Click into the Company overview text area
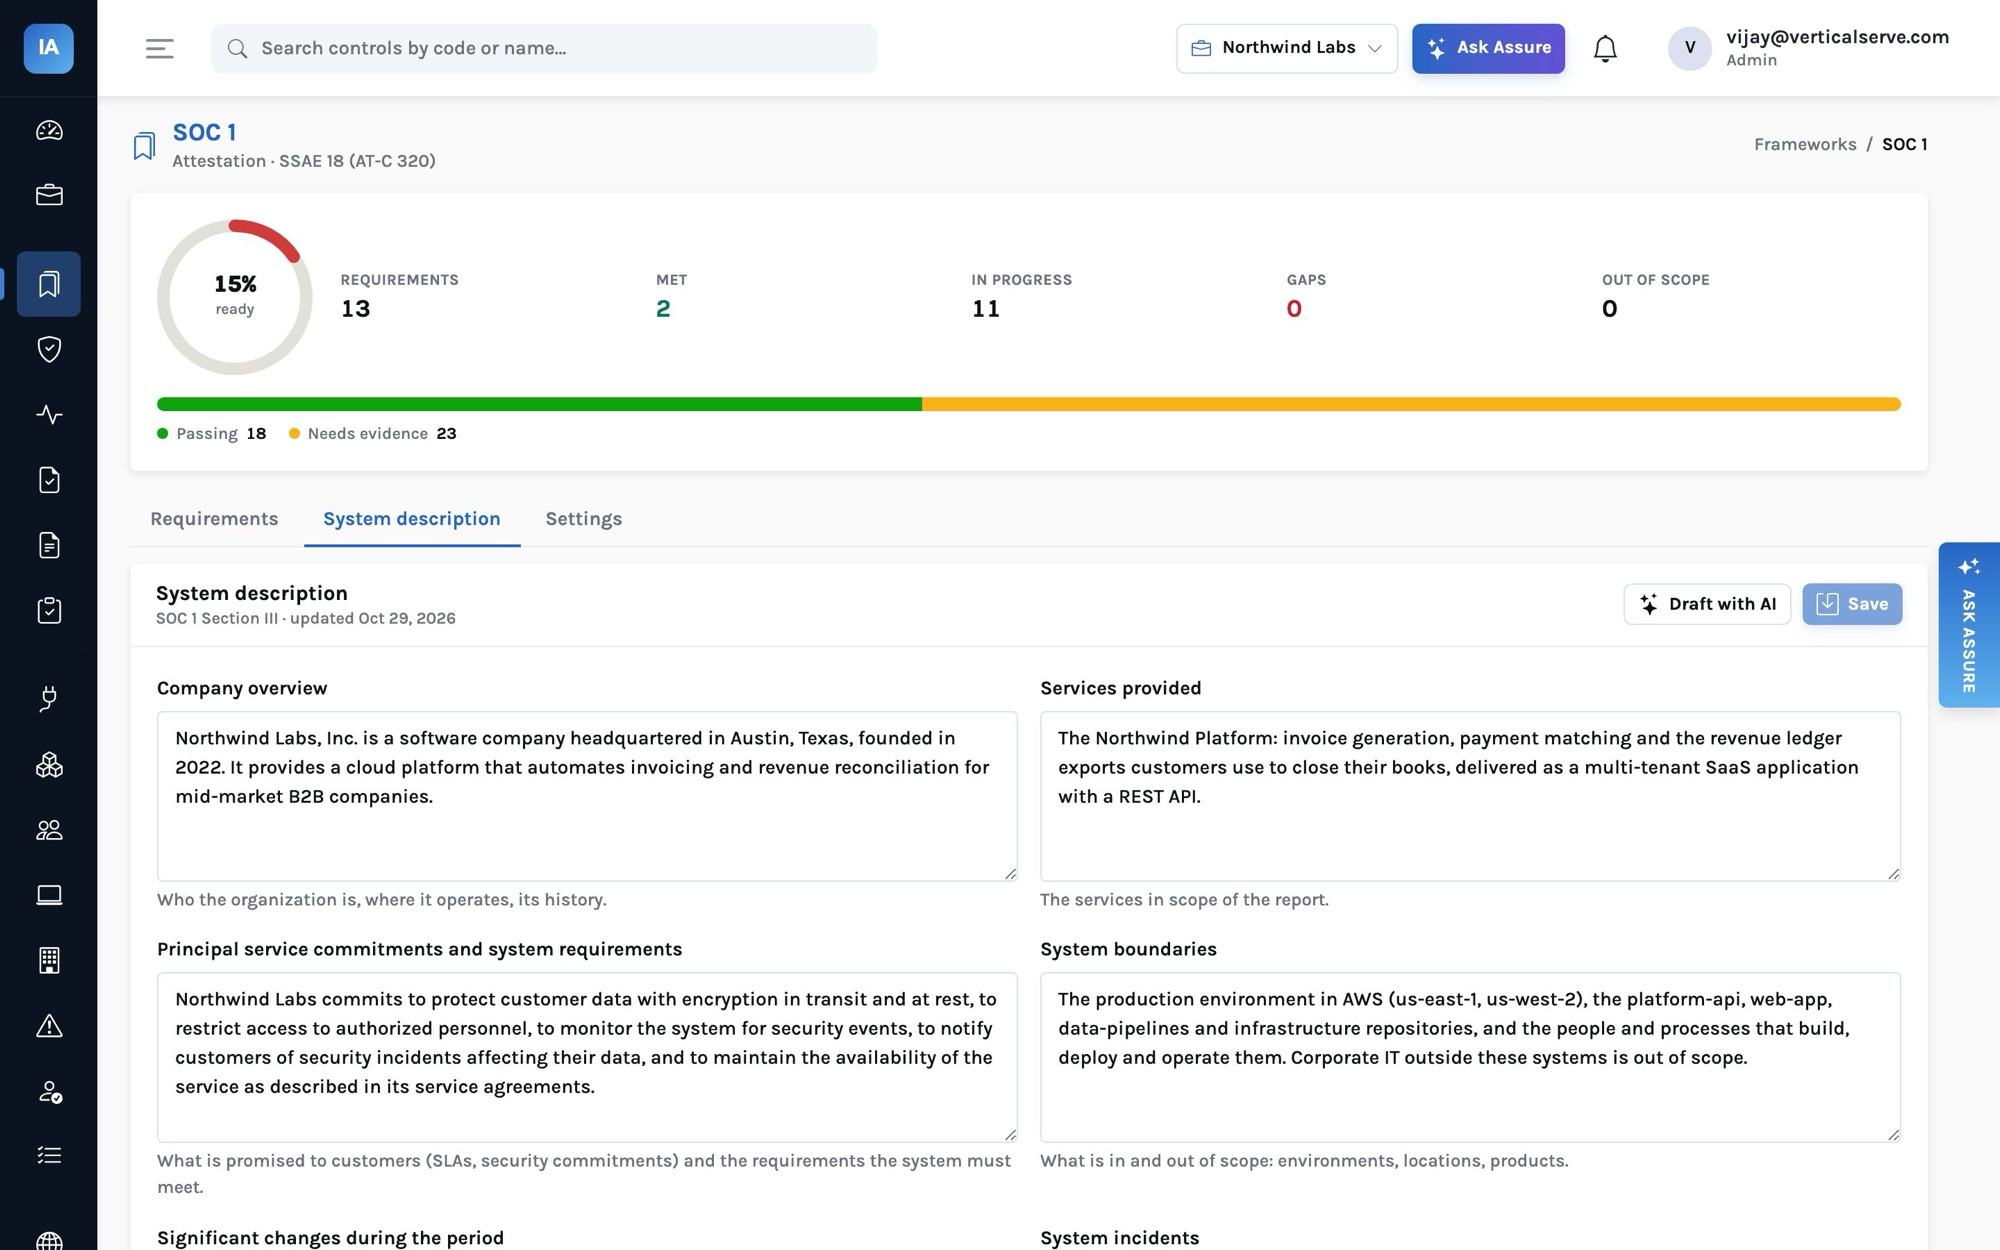The width and height of the screenshot is (2000, 1250). [x=587, y=796]
